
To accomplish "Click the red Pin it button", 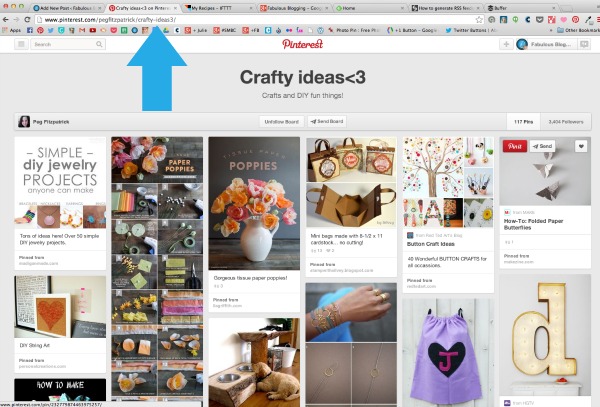I will coord(515,146).
